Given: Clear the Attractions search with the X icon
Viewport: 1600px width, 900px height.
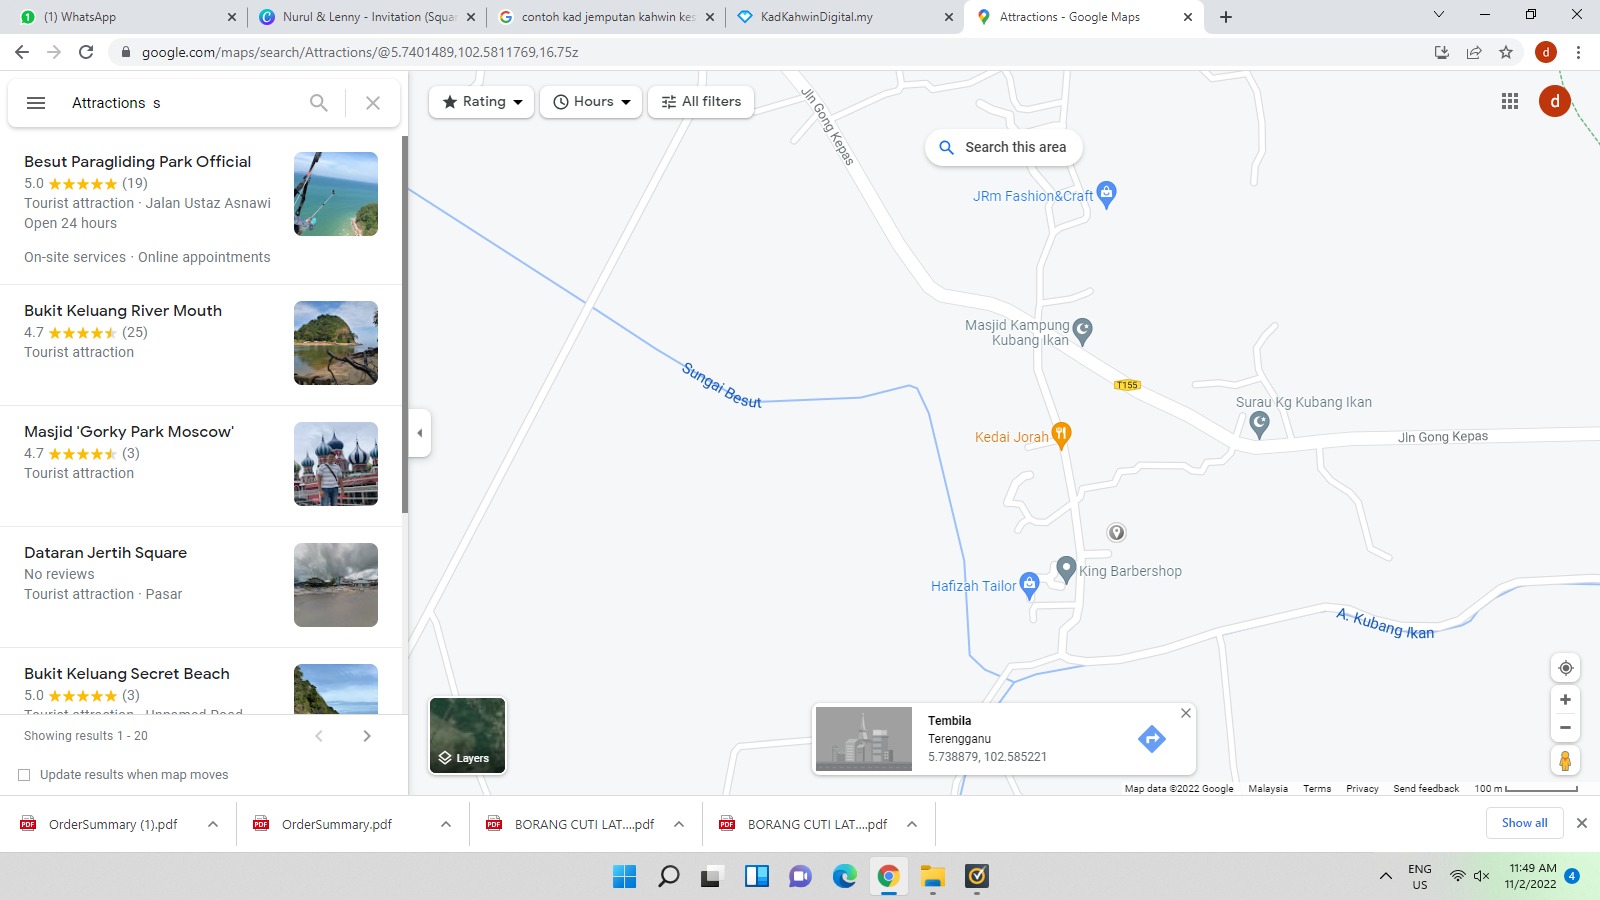Looking at the screenshot, I should pos(373,103).
